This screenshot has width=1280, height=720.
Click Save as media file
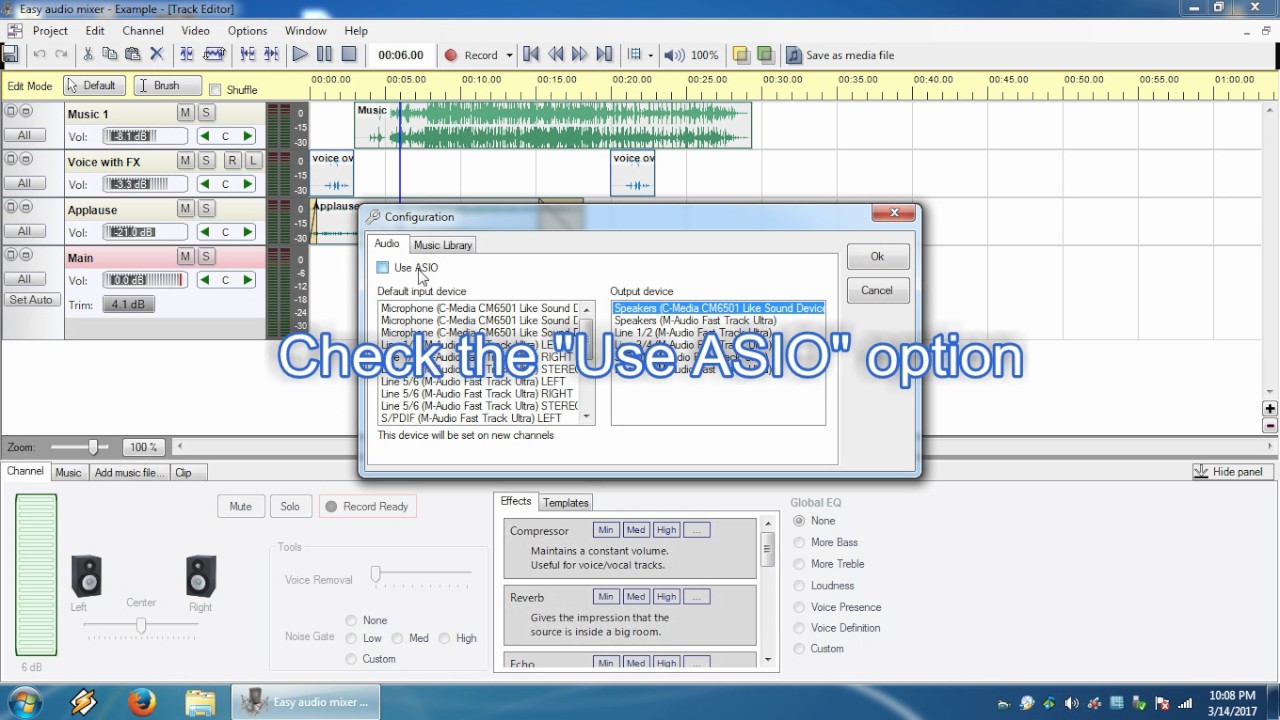tap(840, 55)
